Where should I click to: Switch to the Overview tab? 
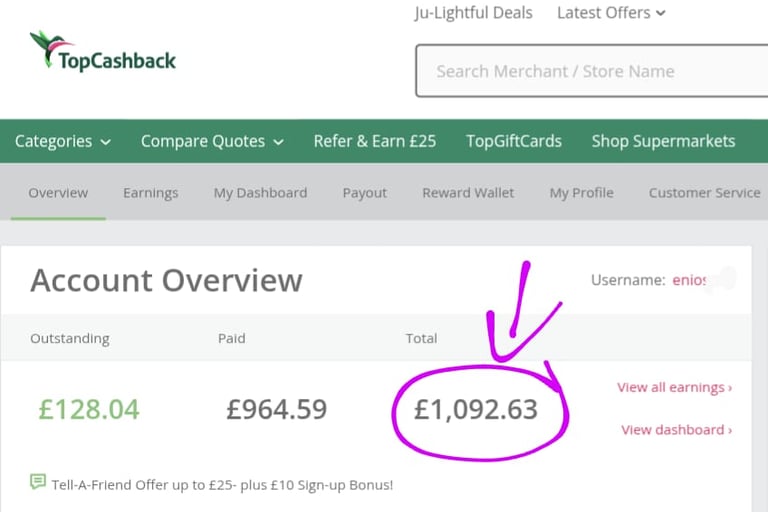click(x=58, y=193)
